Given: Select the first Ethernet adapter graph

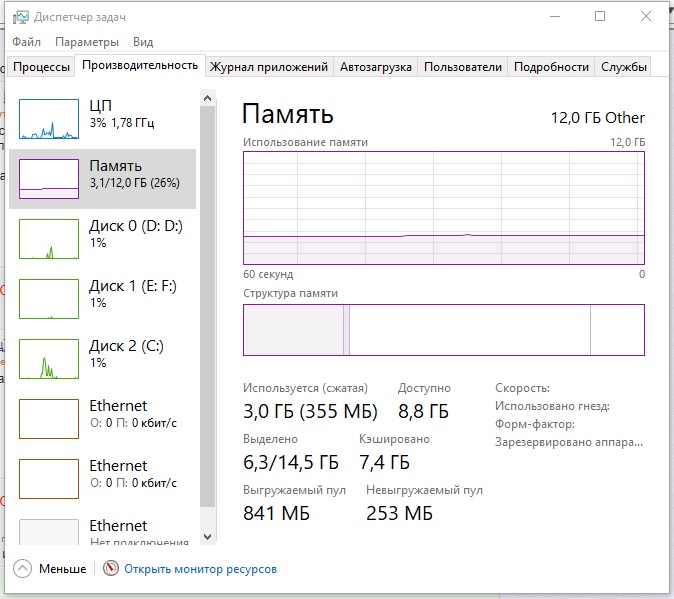Looking at the screenshot, I should 48,419.
